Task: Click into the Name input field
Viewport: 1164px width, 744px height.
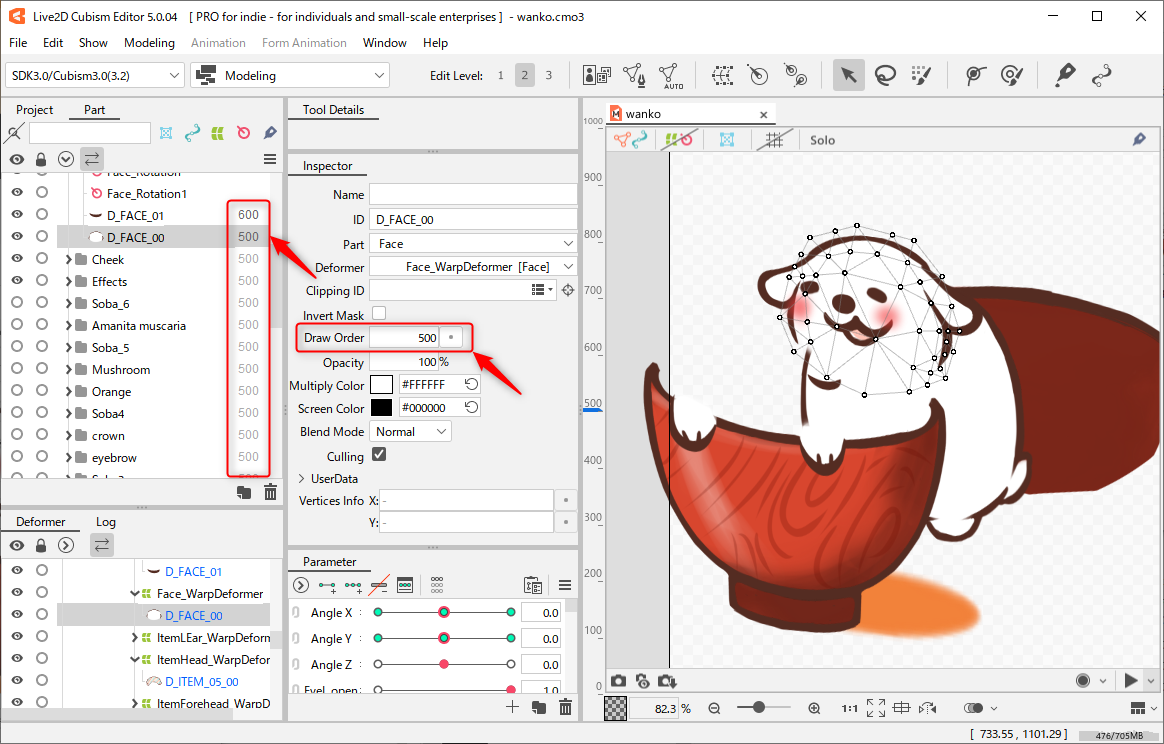Action: (x=472, y=194)
